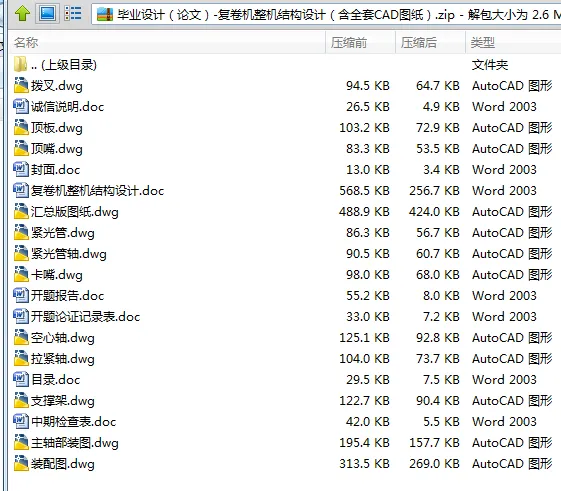
Task: Select file name 汇总版图纸.dwg
Action: (74, 212)
